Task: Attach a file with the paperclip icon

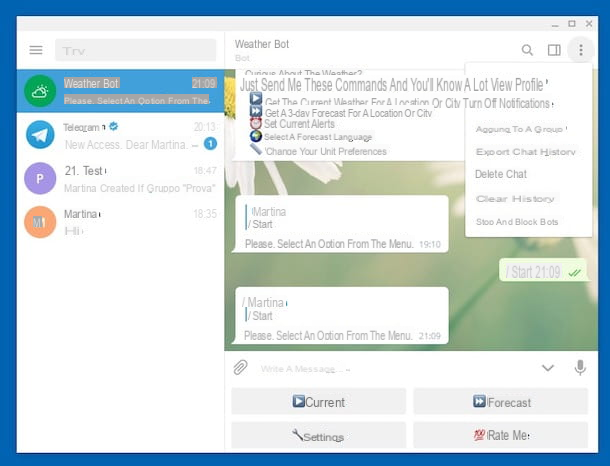Action: coord(240,367)
